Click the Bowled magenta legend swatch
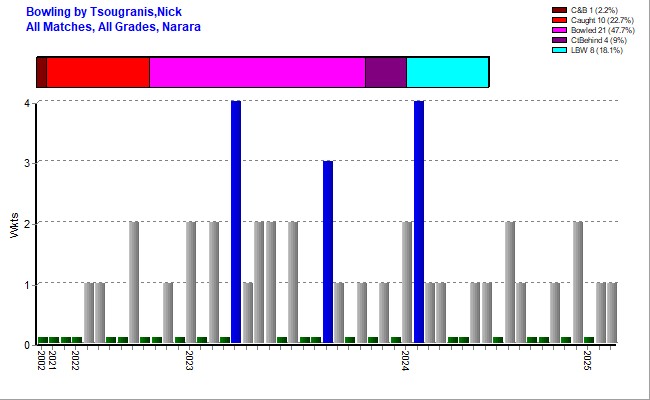This screenshot has height=400, width=650. 559,30
